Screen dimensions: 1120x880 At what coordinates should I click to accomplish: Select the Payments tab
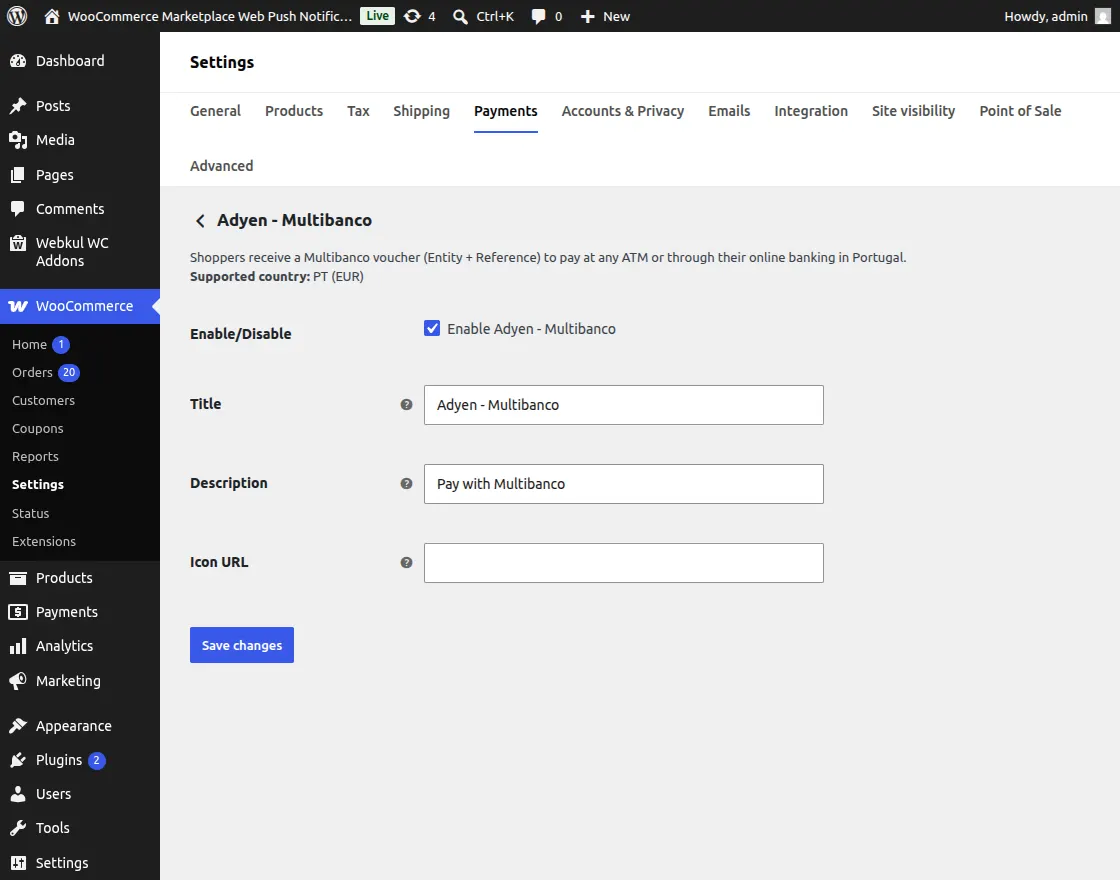(506, 111)
